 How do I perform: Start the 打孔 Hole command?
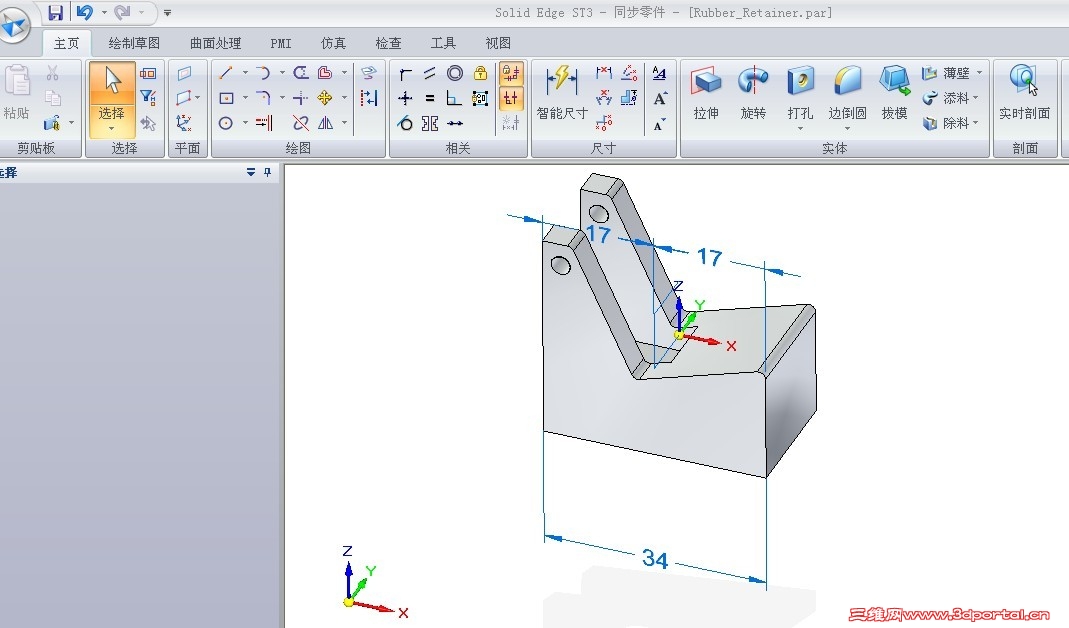click(x=800, y=93)
